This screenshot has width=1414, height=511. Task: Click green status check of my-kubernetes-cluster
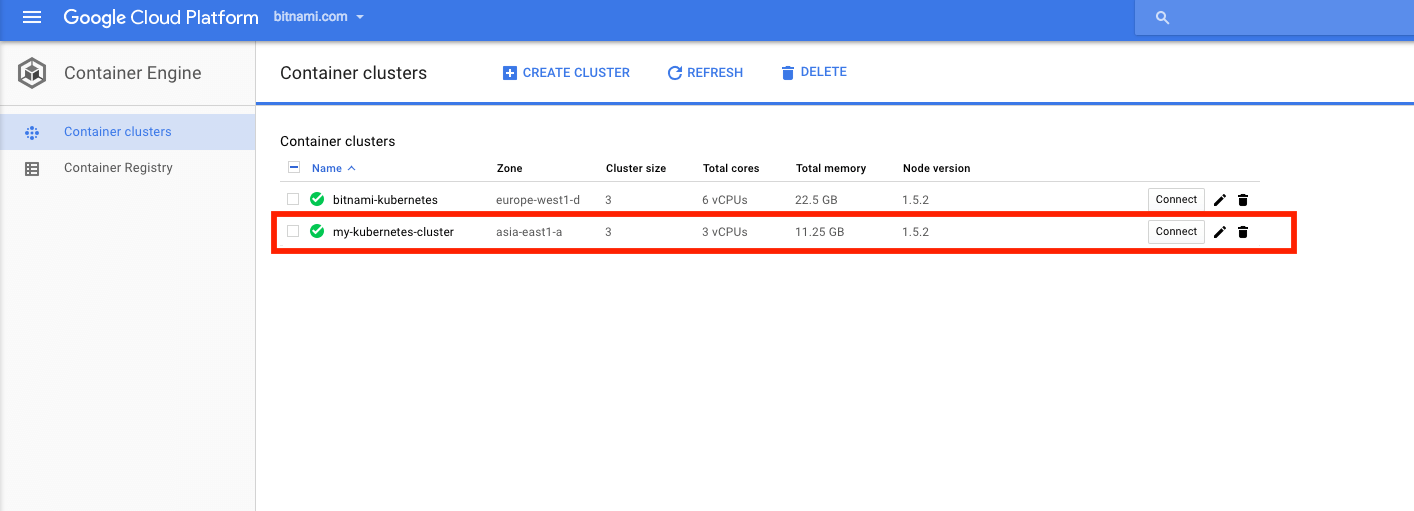pyautogui.click(x=317, y=231)
